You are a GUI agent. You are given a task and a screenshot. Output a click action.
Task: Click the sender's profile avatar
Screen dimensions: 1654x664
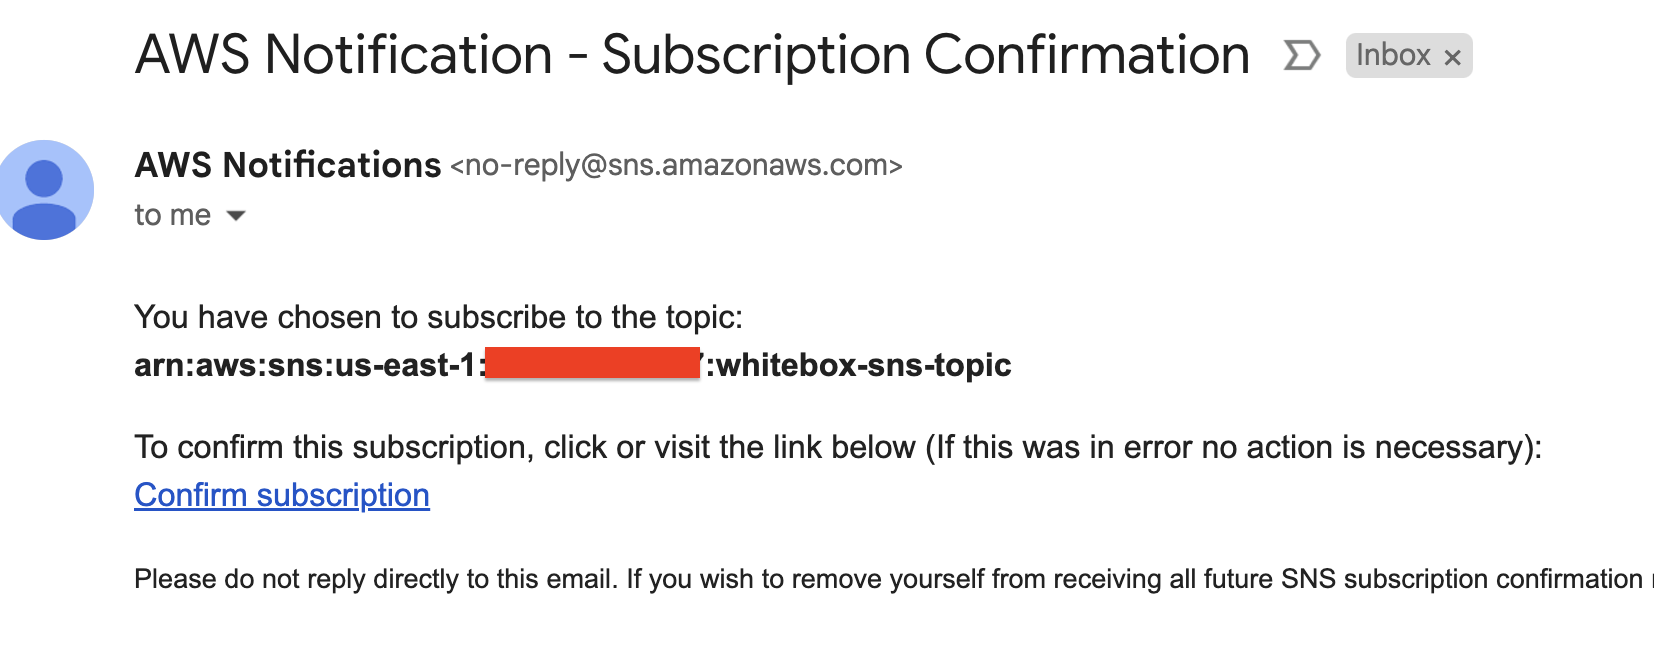(46, 190)
